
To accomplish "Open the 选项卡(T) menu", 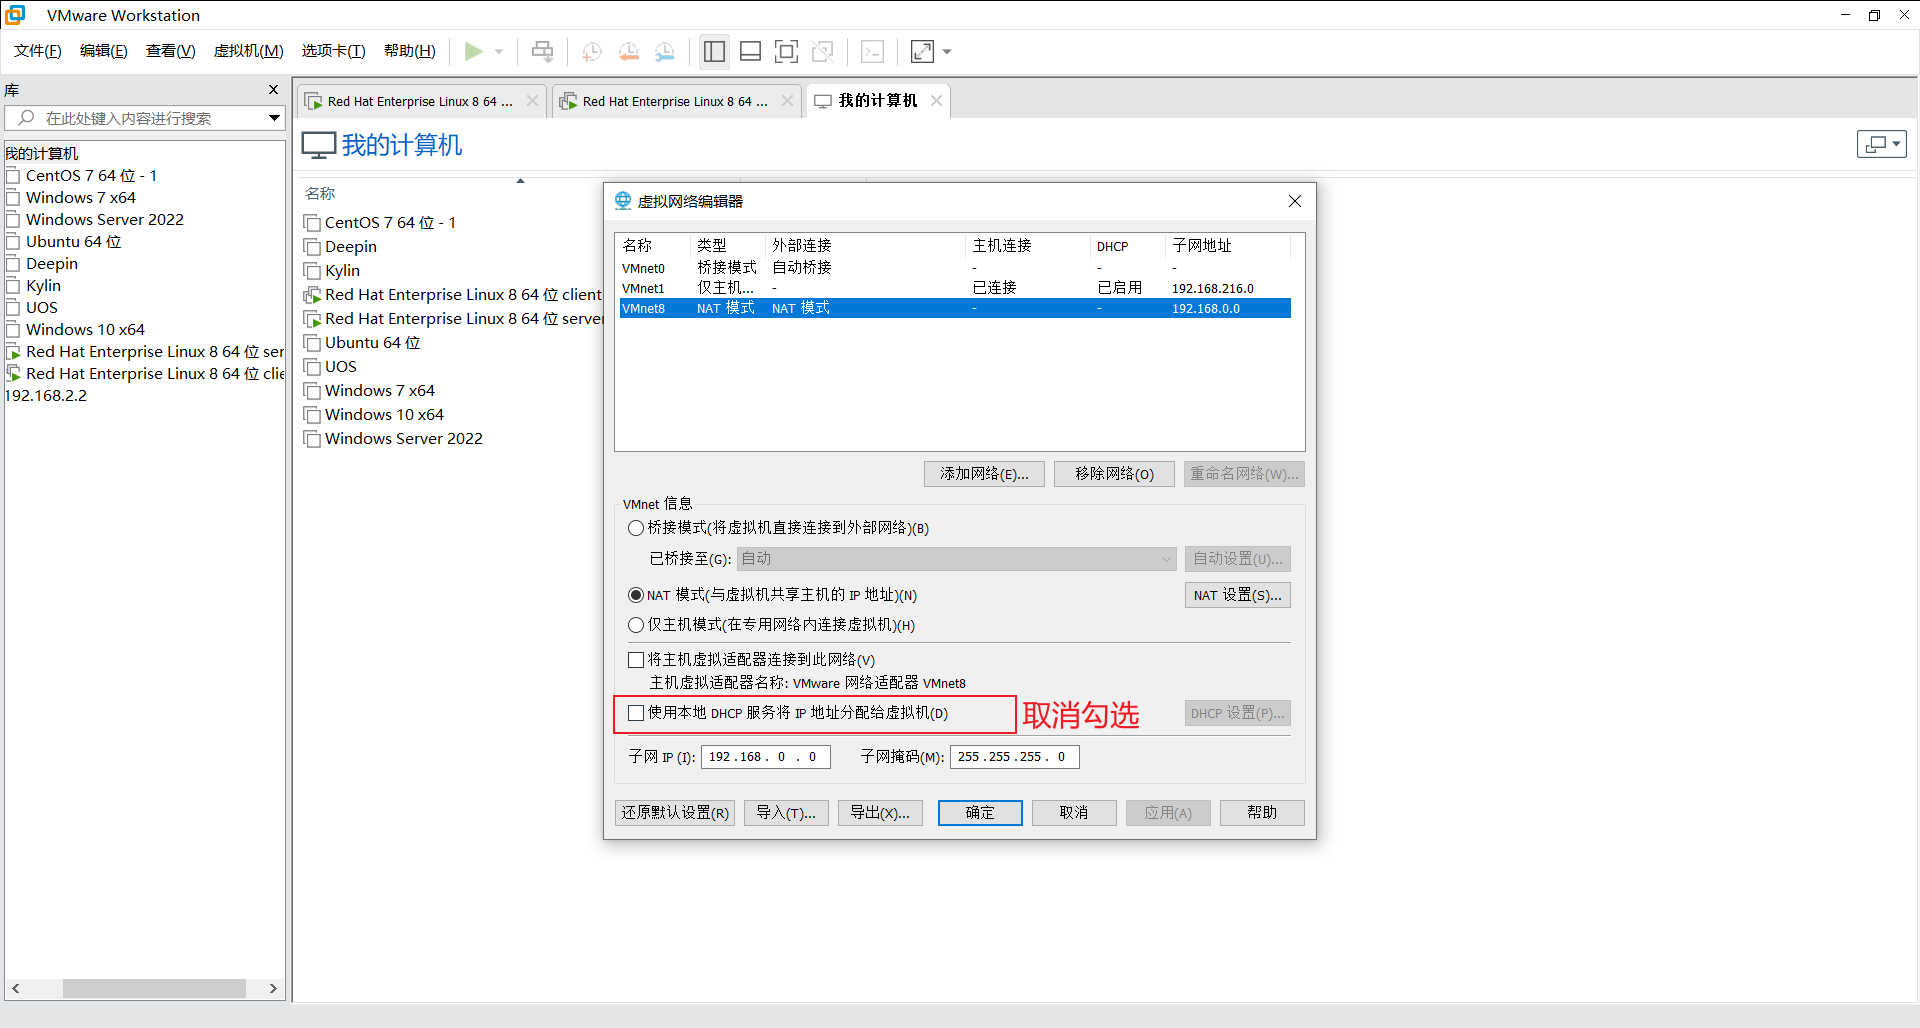I will point(334,51).
